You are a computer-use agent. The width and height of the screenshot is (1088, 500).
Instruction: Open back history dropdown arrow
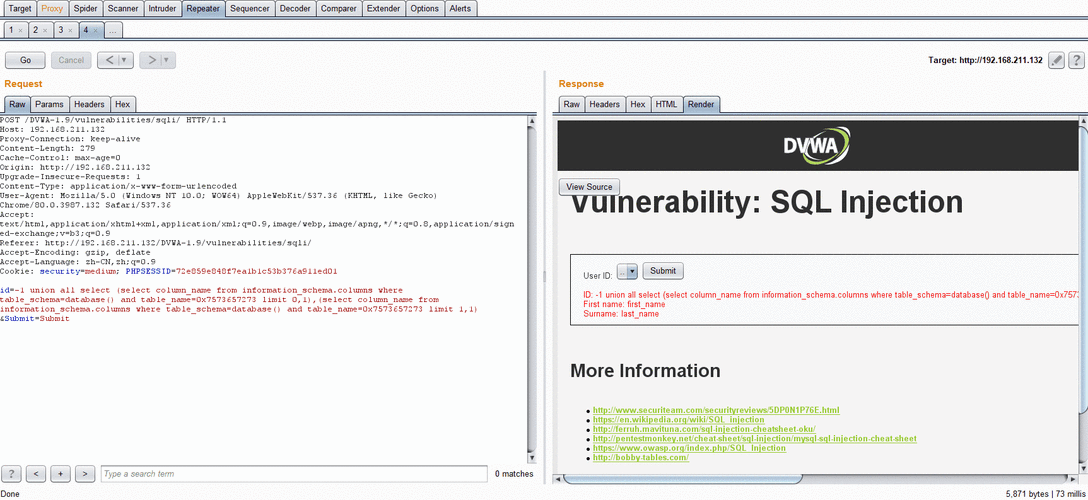125,60
